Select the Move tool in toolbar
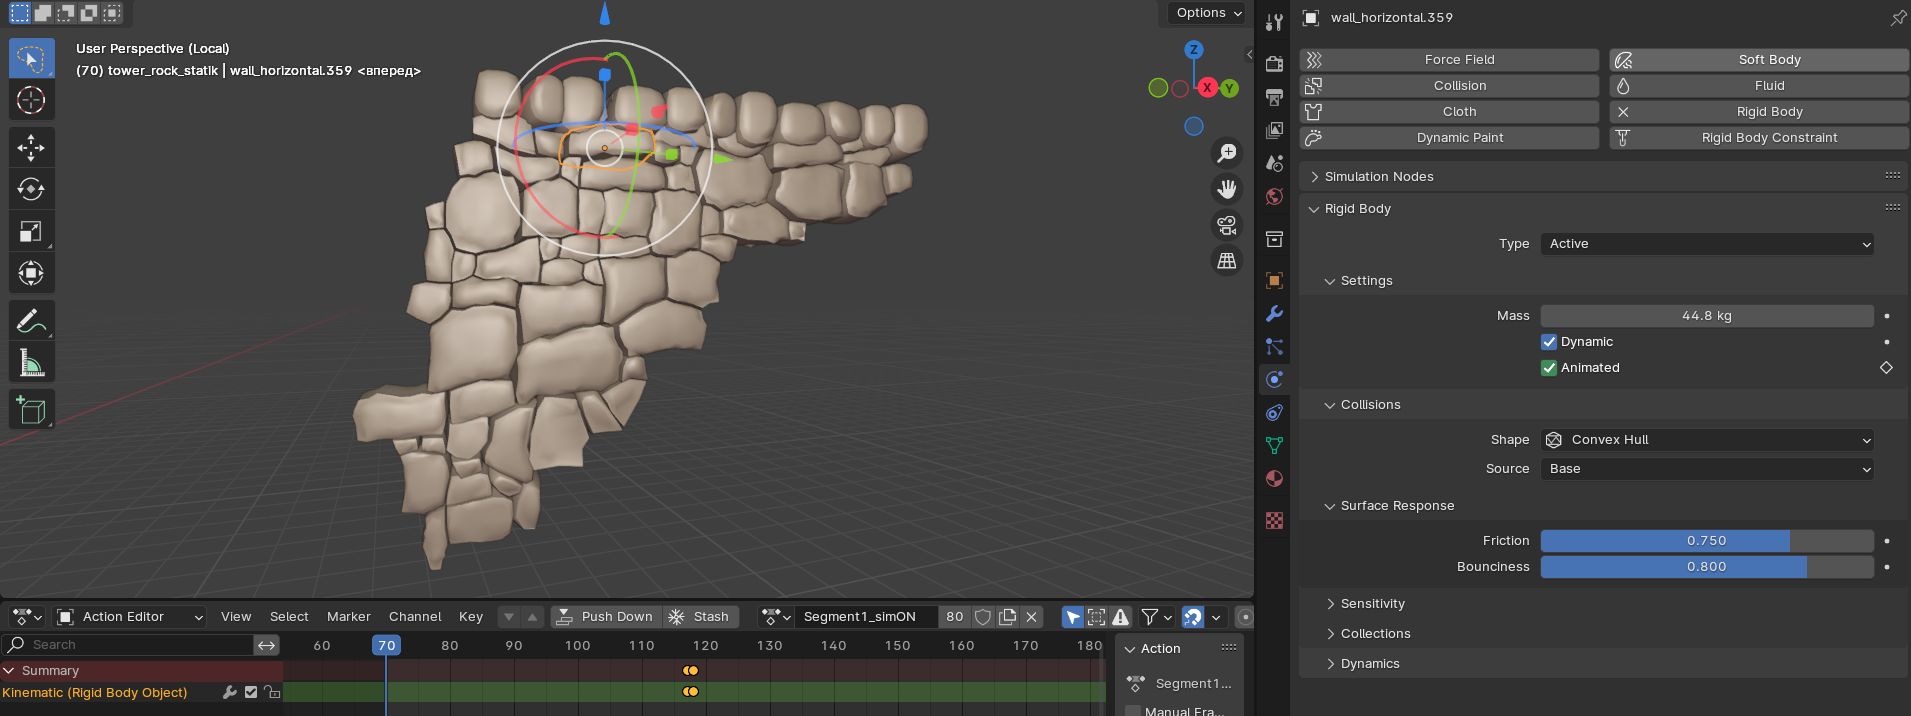 (31, 147)
